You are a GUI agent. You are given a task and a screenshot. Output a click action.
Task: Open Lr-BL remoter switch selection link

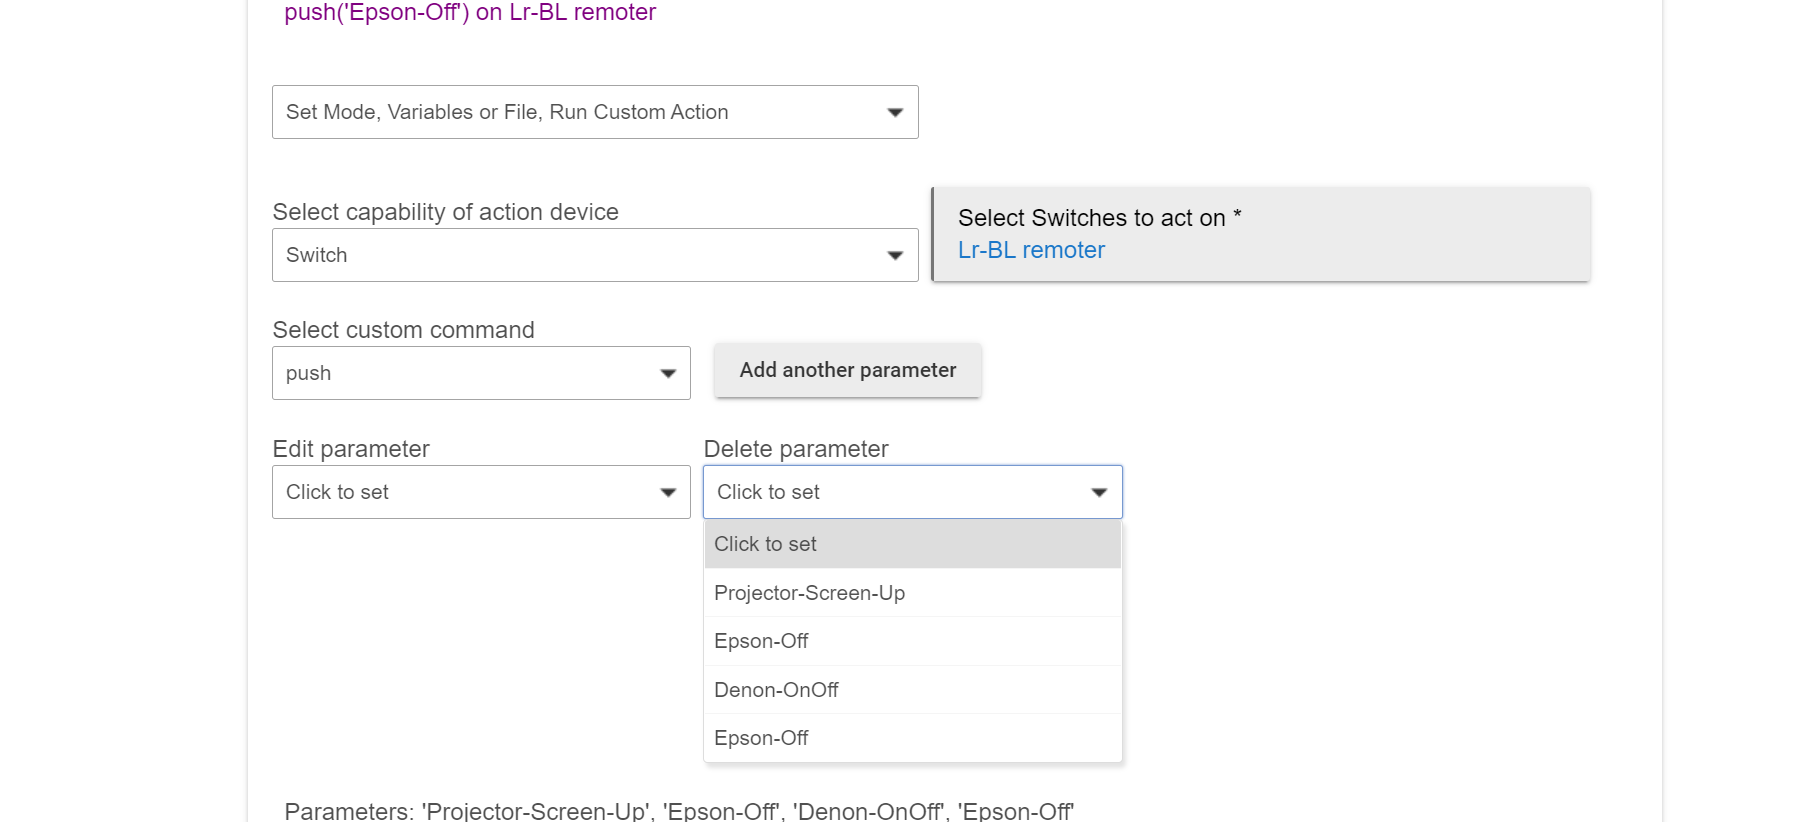(1031, 250)
